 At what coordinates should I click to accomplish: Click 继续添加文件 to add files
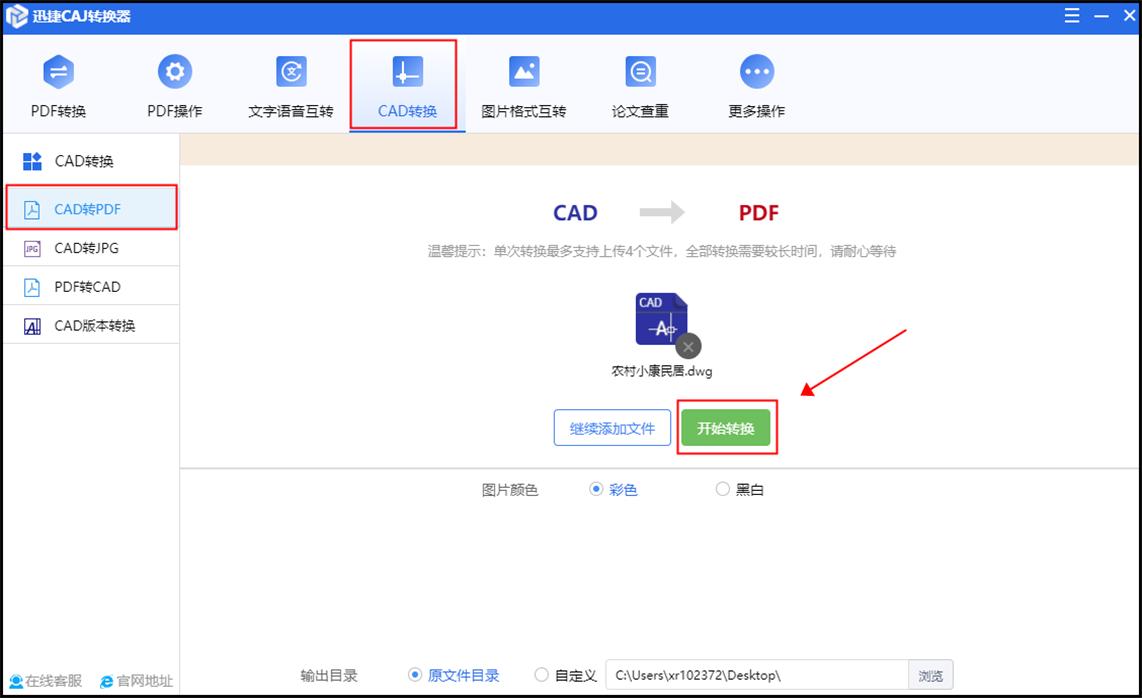click(x=611, y=427)
